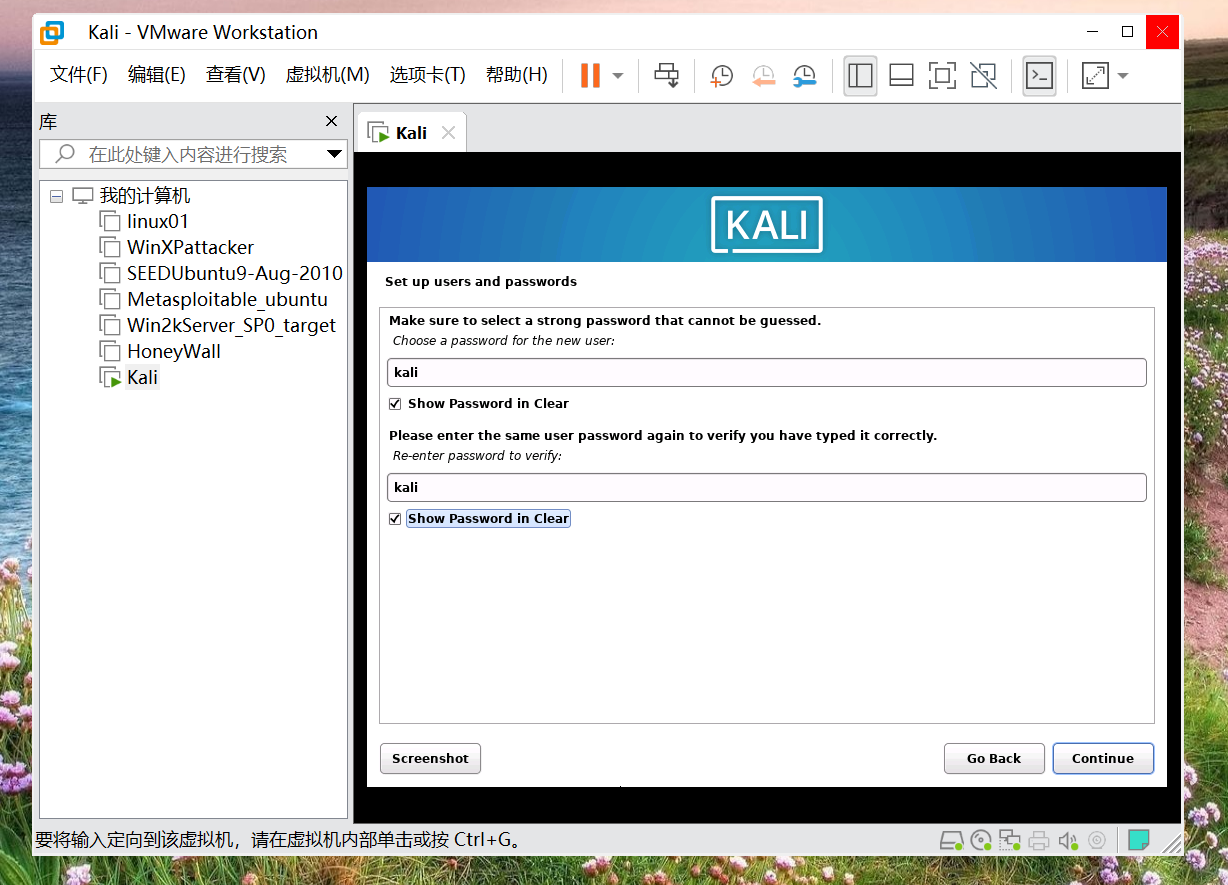1228x885 pixels.
Task: Click the revert to snapshot icon
Action: 763,76
